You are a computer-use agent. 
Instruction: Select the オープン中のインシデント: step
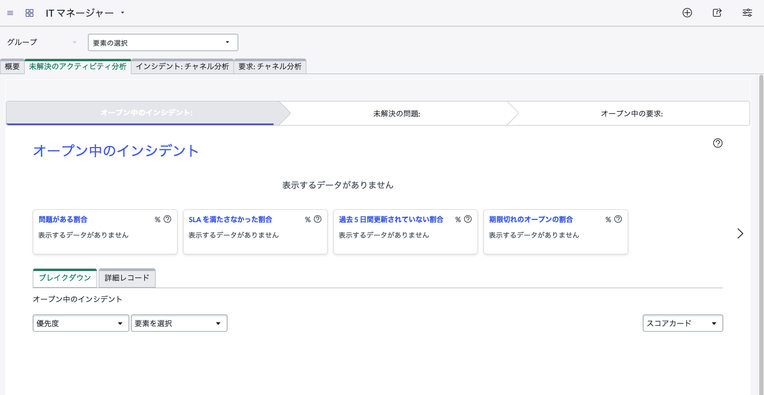pos(146,113)
